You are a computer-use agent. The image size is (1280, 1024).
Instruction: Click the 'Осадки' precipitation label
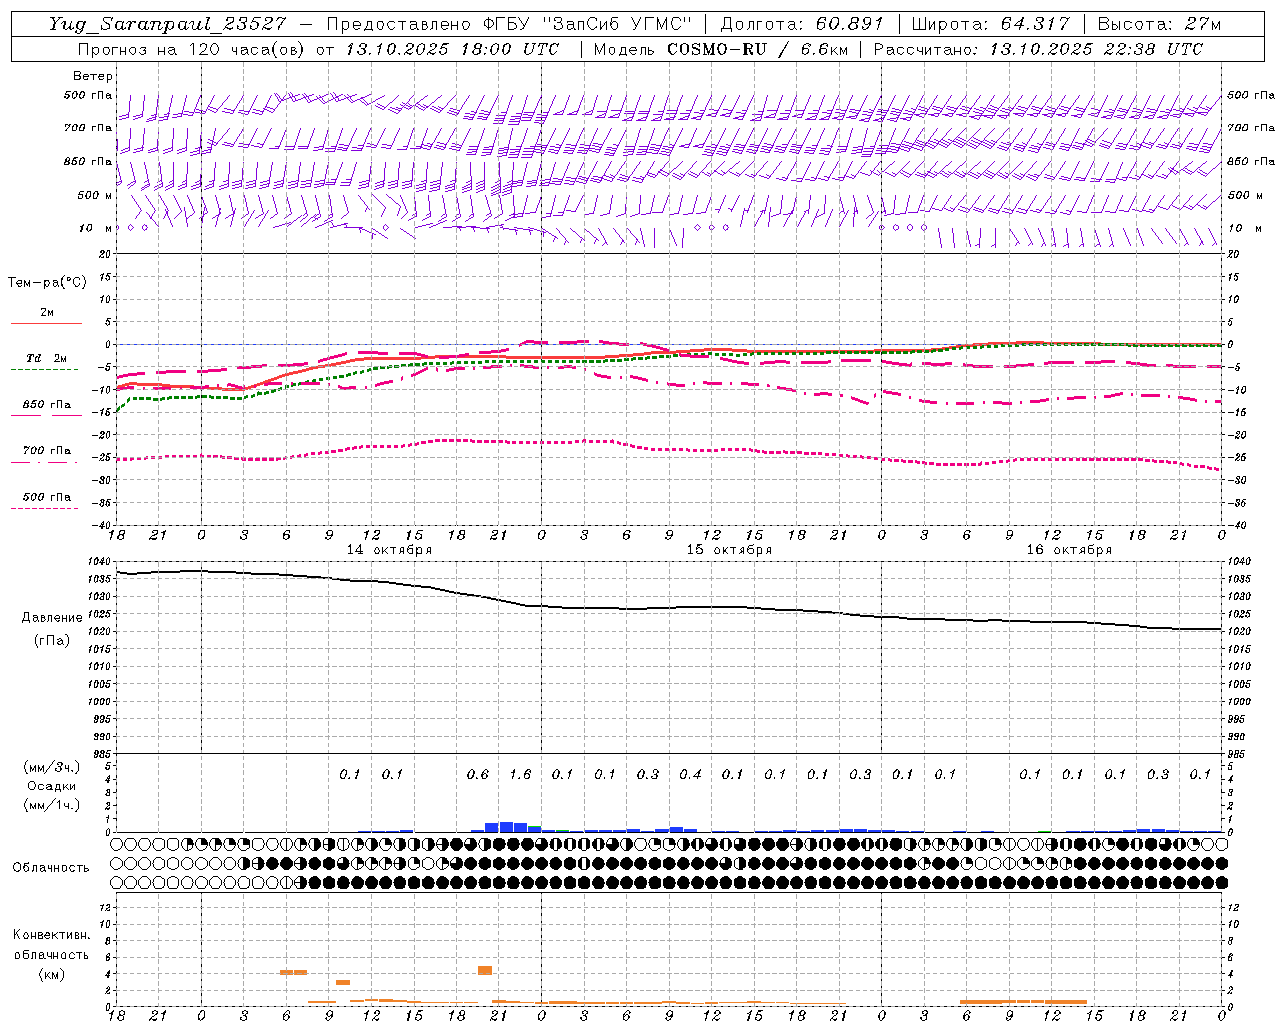point(52,786)
